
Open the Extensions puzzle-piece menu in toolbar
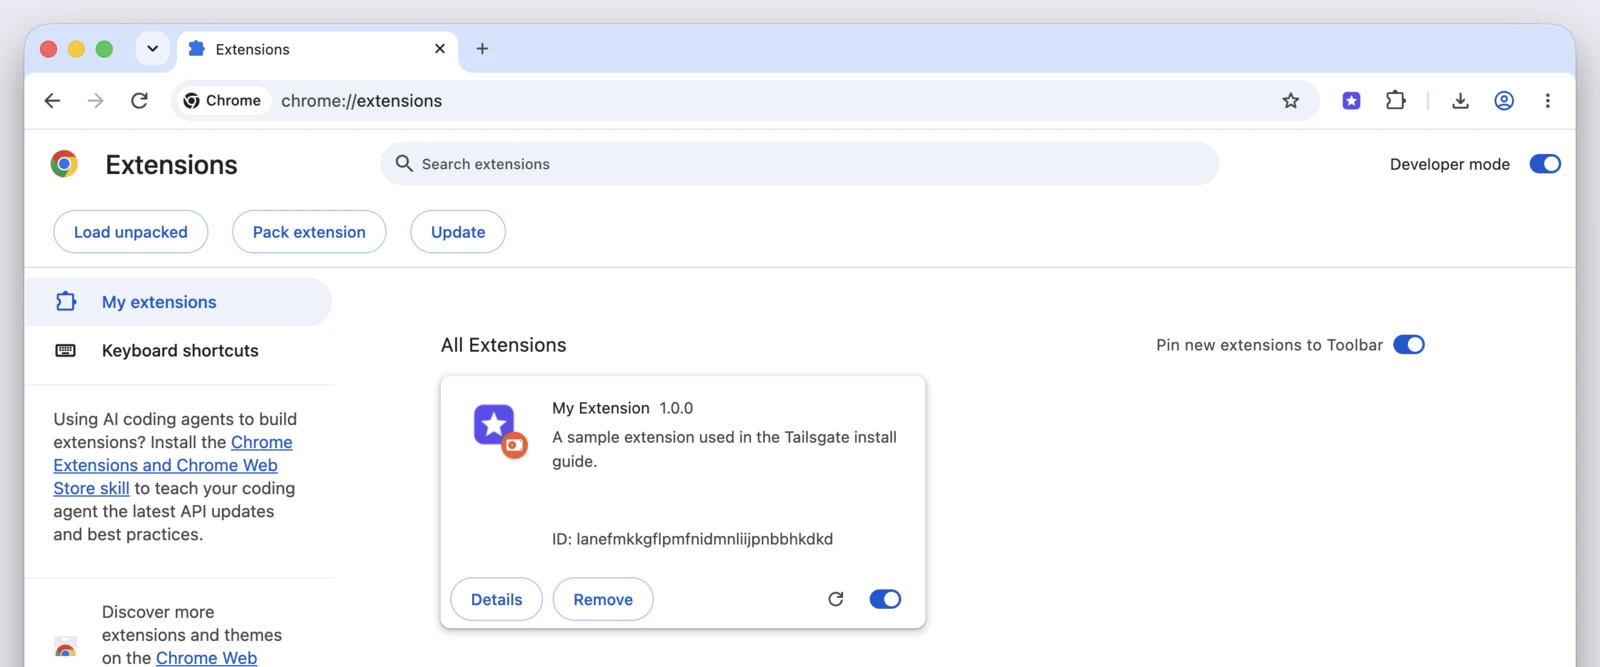1395,101
